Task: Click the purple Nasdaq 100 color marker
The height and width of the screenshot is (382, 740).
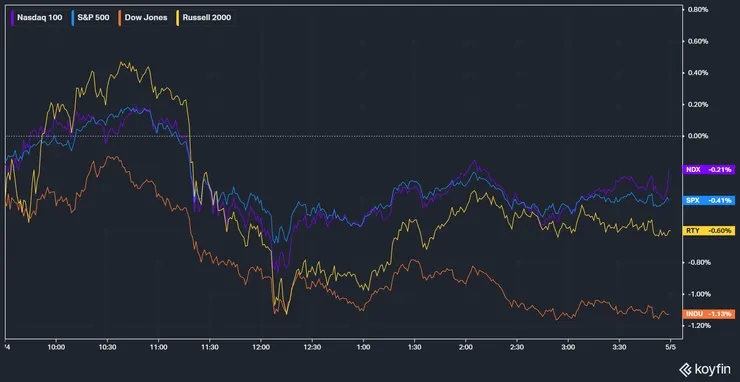Action: click(x=13, y=18)
